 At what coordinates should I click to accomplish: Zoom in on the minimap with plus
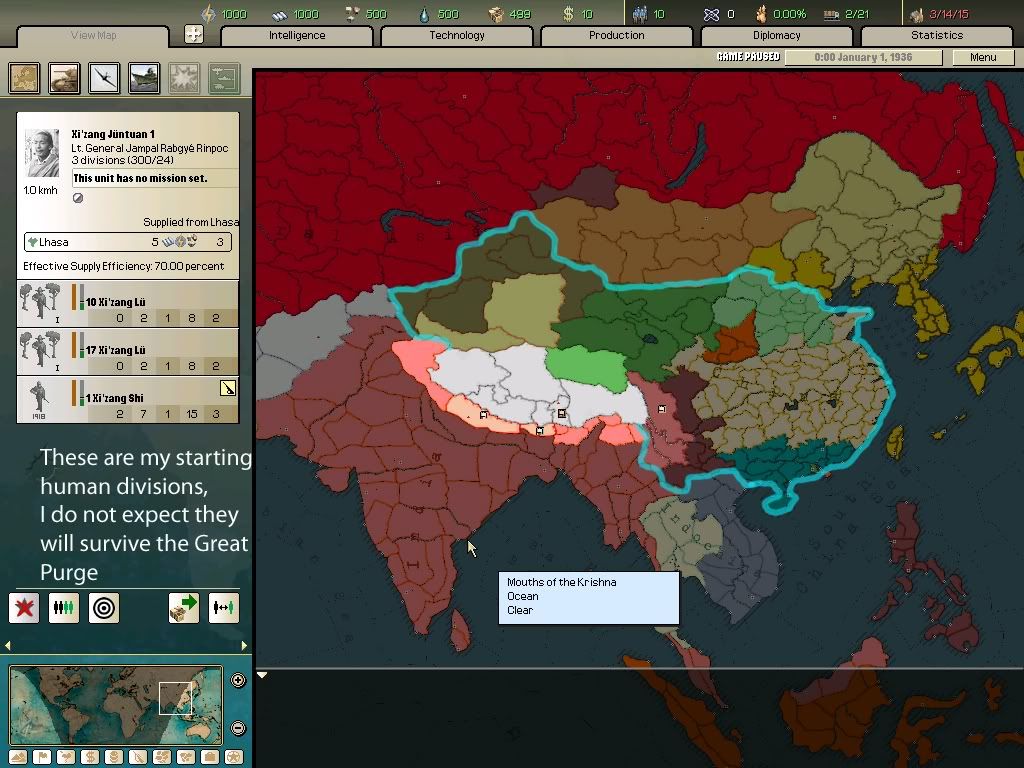tap(238, 680)
